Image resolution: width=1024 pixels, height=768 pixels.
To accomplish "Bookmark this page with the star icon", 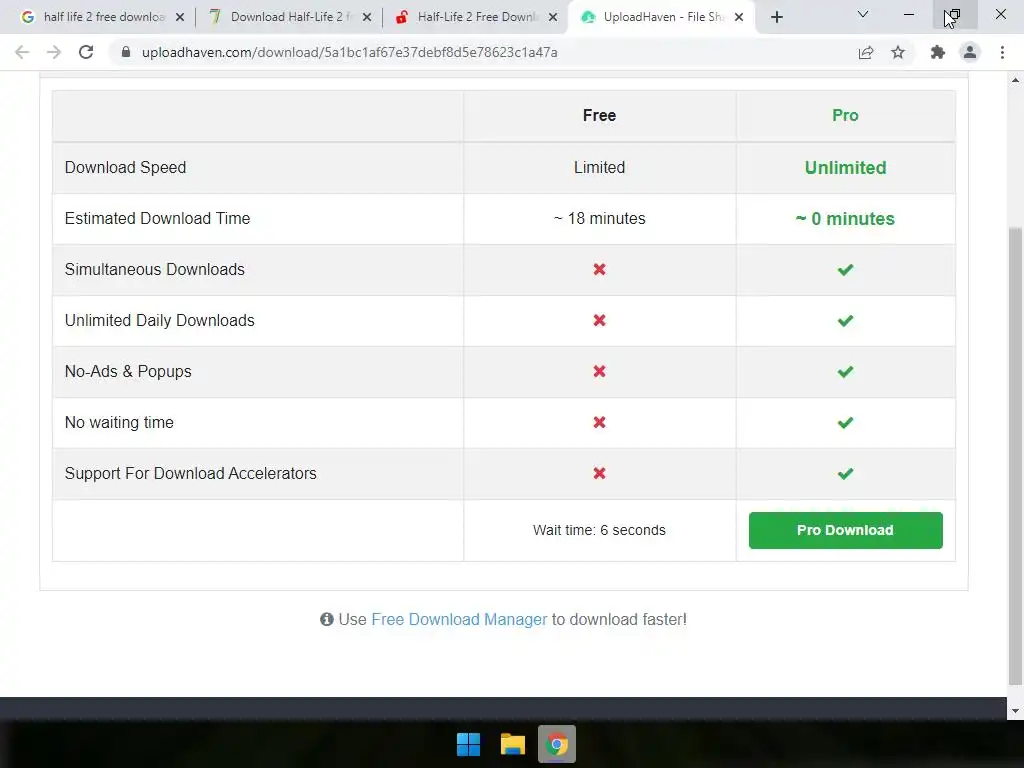I will coord(898,52).
